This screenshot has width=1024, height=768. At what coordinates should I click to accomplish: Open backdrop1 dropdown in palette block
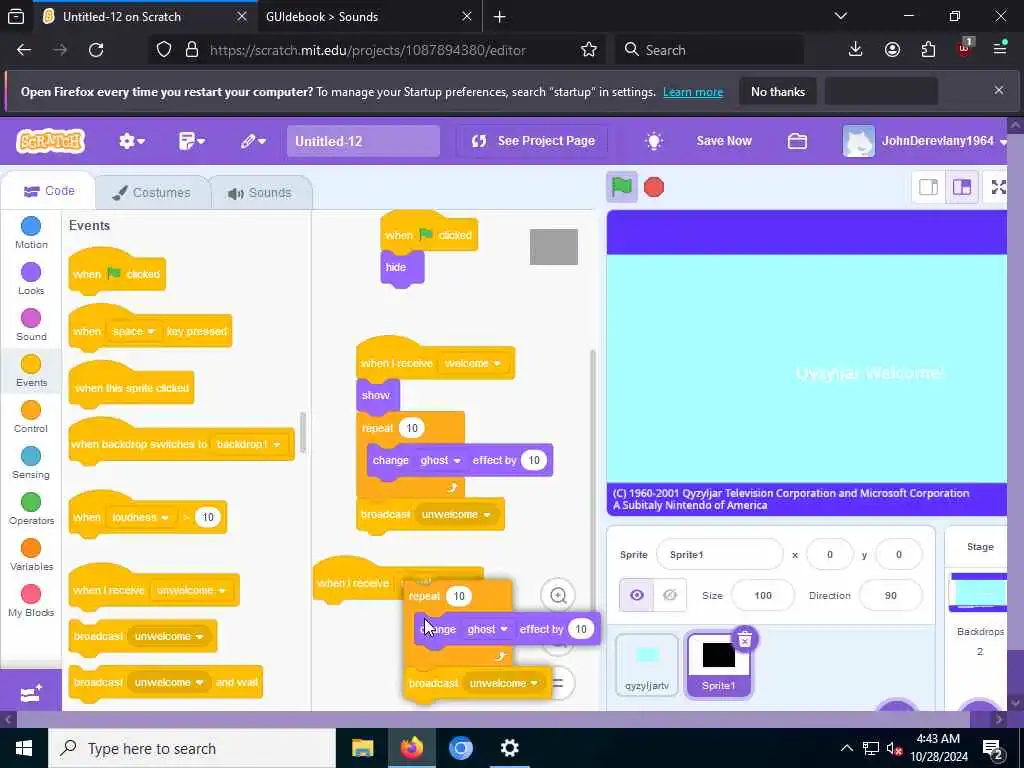249,444
